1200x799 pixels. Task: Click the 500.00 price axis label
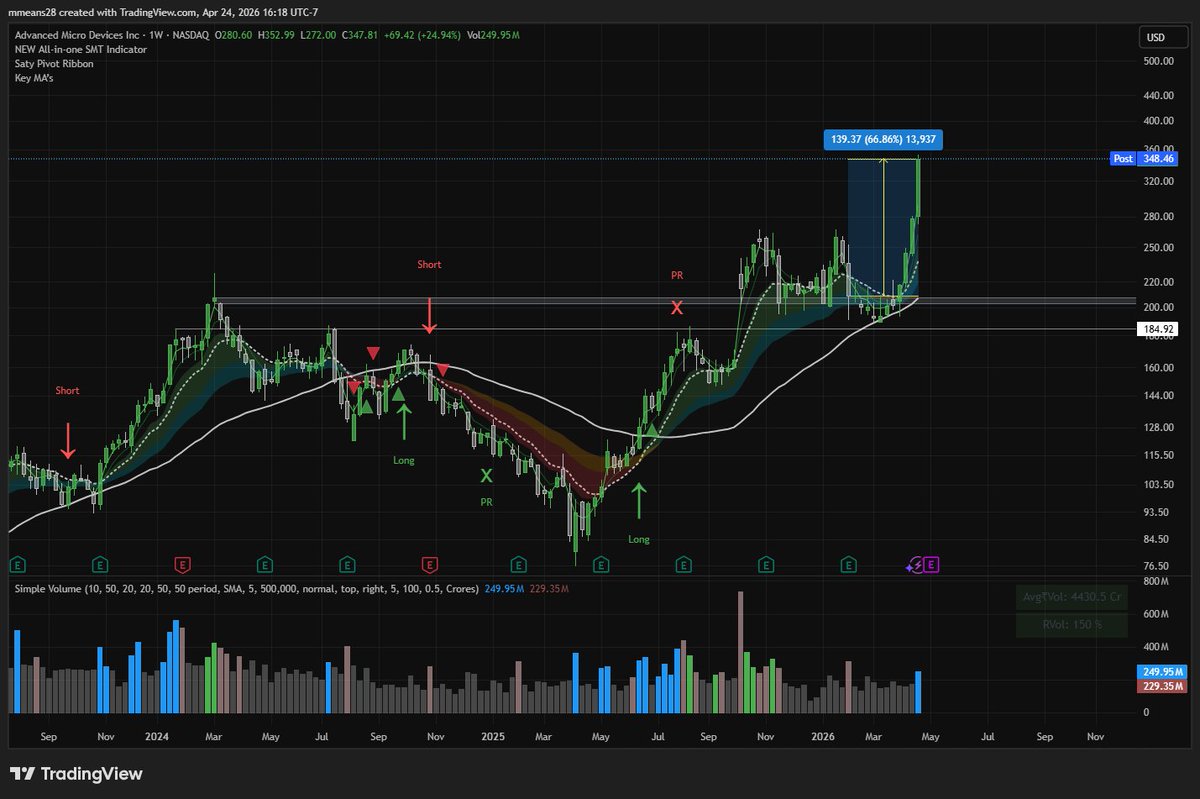(x=1158, y=61)
